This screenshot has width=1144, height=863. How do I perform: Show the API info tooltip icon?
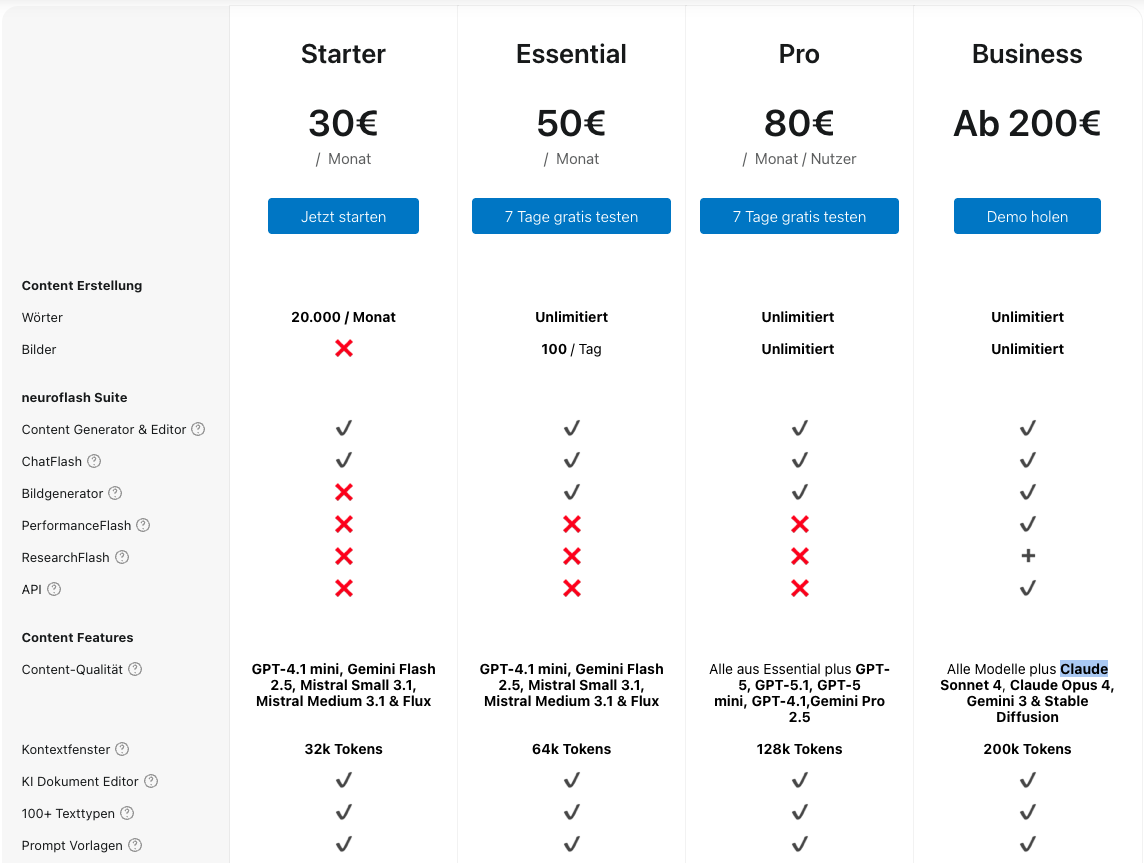coord(54,589)
